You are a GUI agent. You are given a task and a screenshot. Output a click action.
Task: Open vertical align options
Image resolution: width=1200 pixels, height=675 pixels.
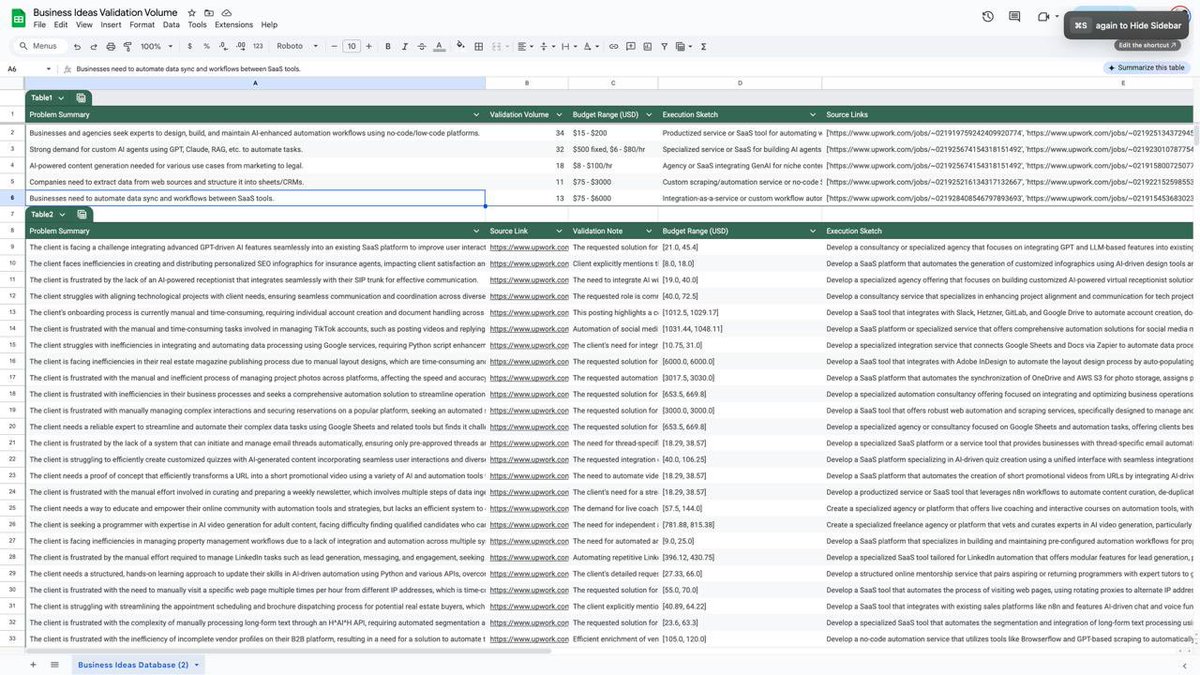click(546, 46)
